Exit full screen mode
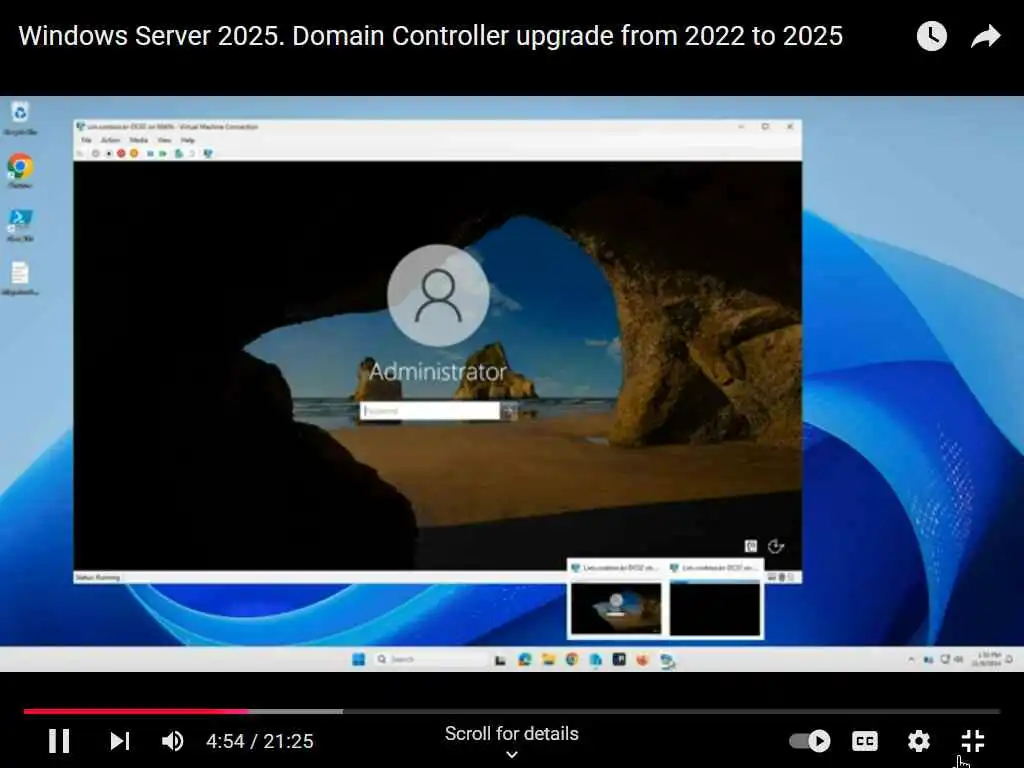 pyautogui.click(x=973, y=741)
